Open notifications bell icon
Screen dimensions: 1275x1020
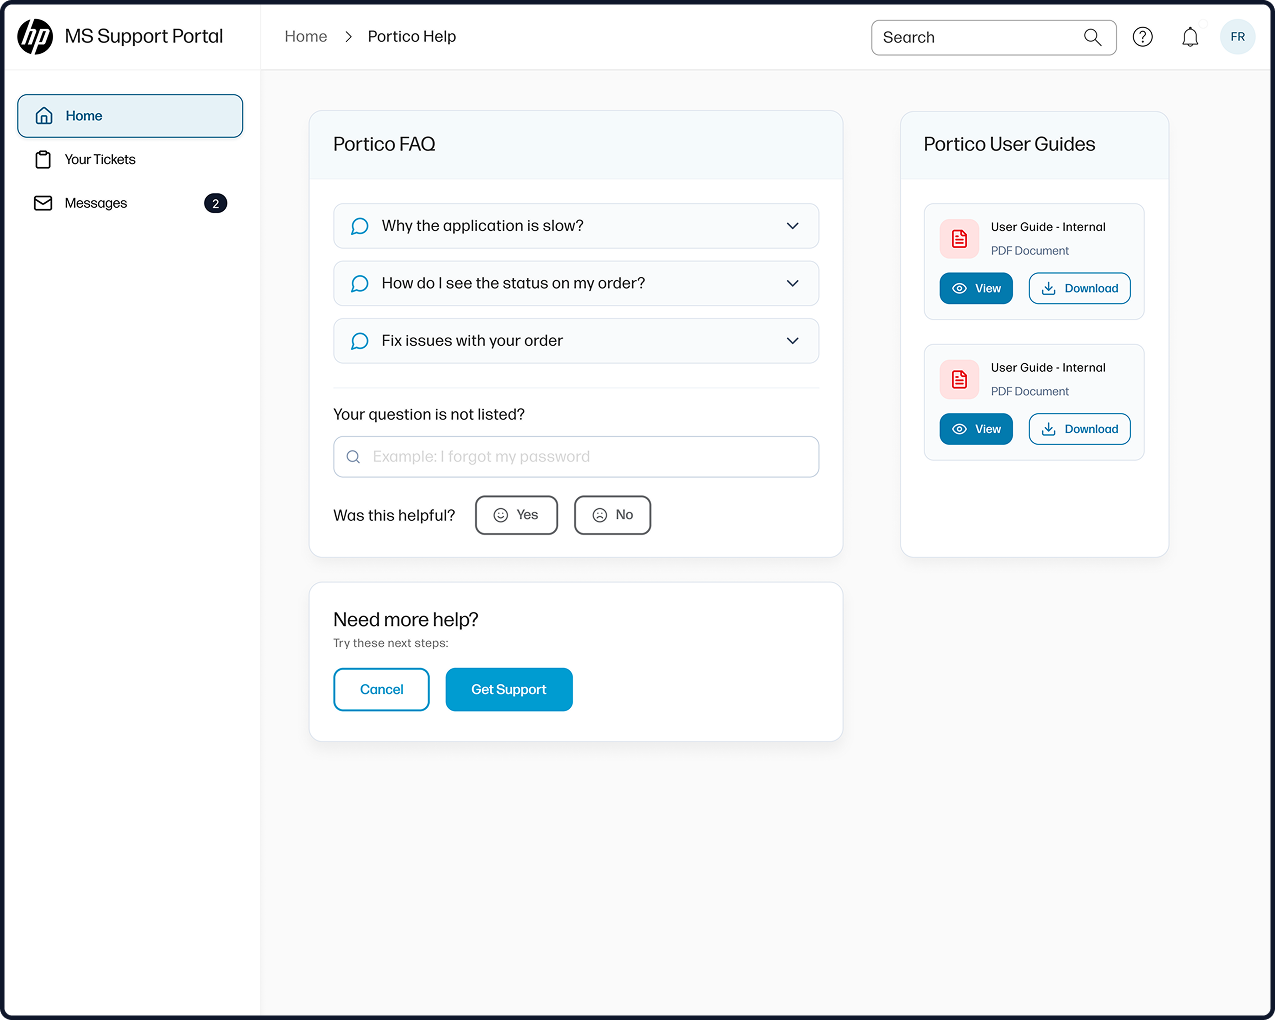[x=1190, y=37]
